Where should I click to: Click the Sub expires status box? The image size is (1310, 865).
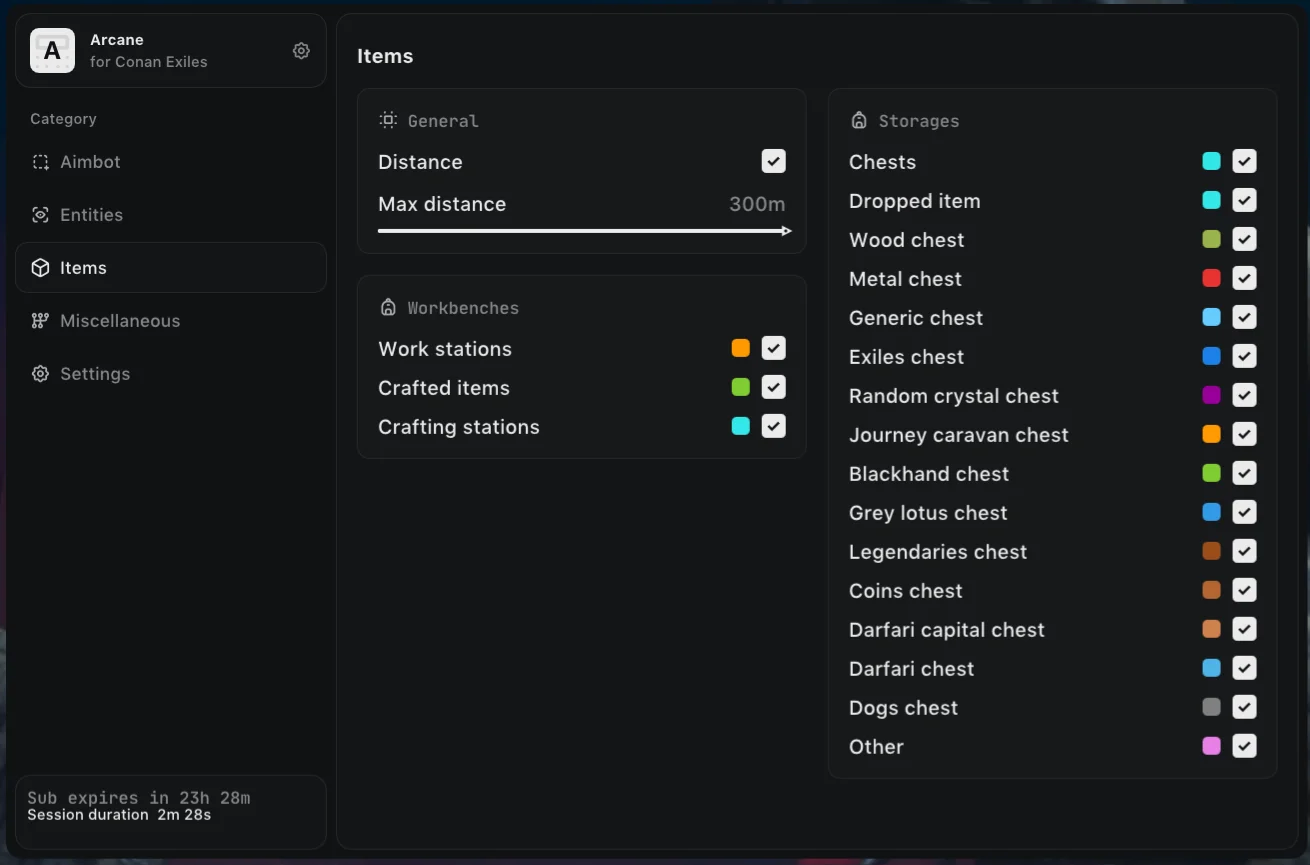click(171, 812)
